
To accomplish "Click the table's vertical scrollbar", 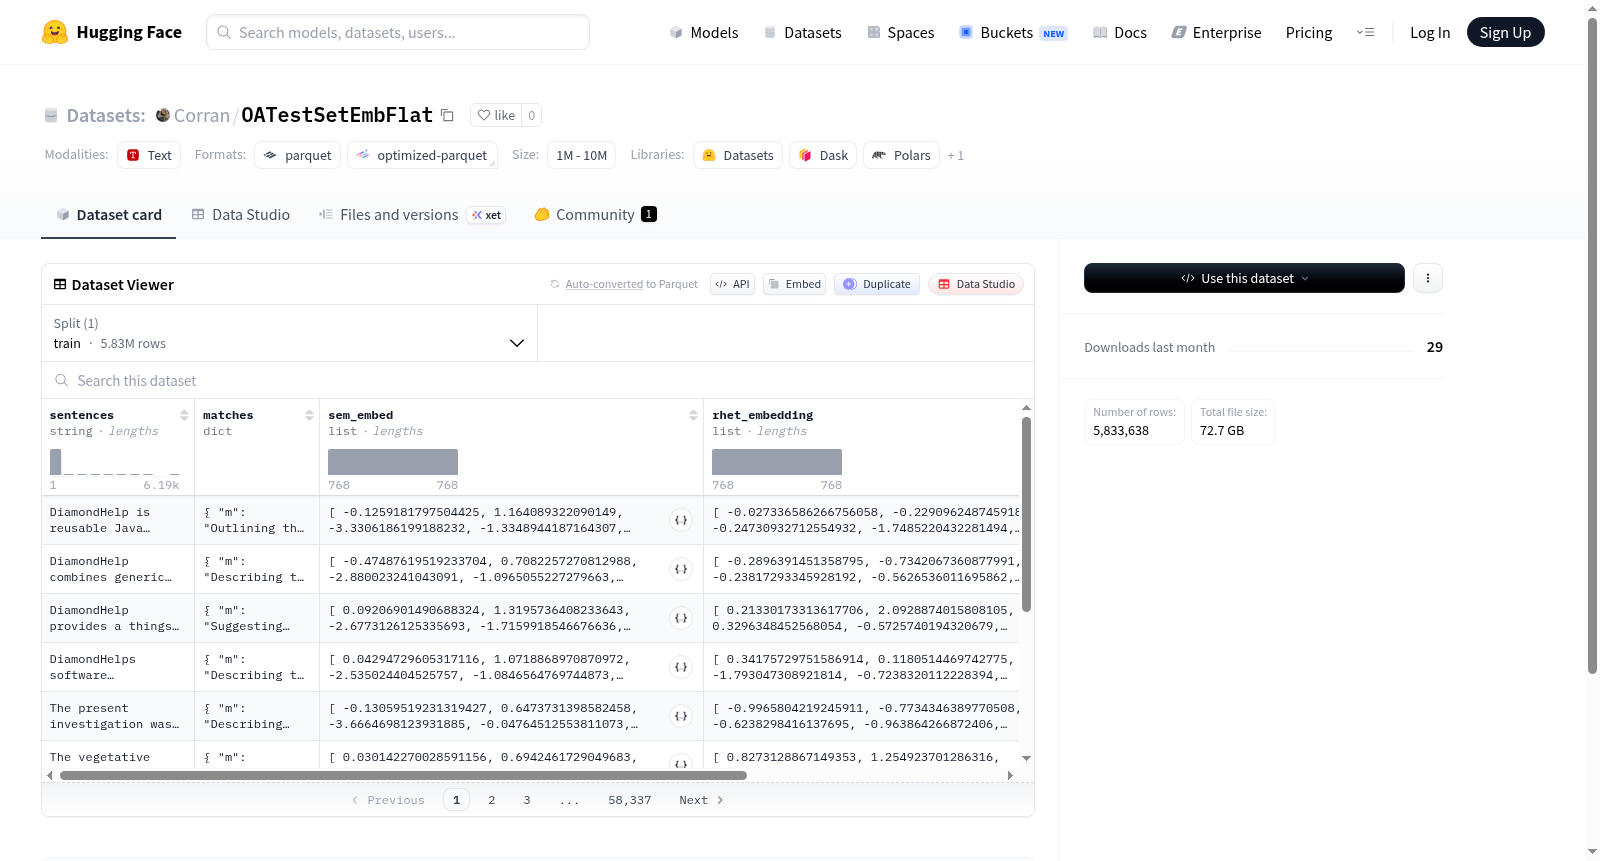I will tap(1026, 514).
